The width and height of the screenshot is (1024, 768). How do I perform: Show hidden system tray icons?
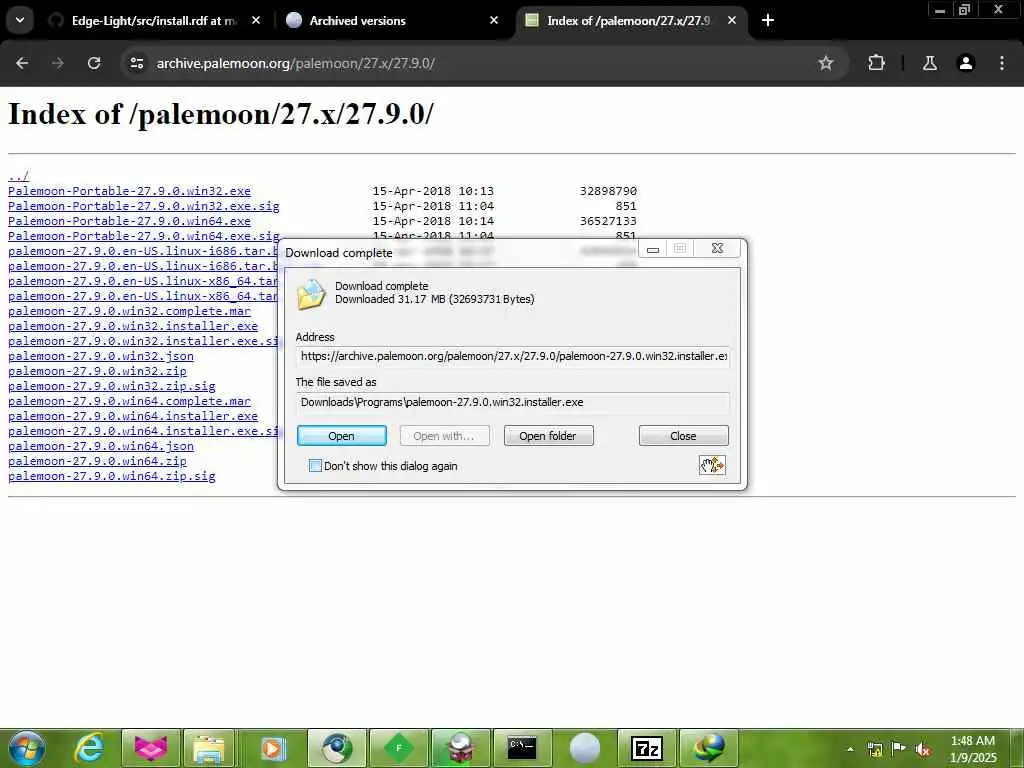click(x=850, y=749)
